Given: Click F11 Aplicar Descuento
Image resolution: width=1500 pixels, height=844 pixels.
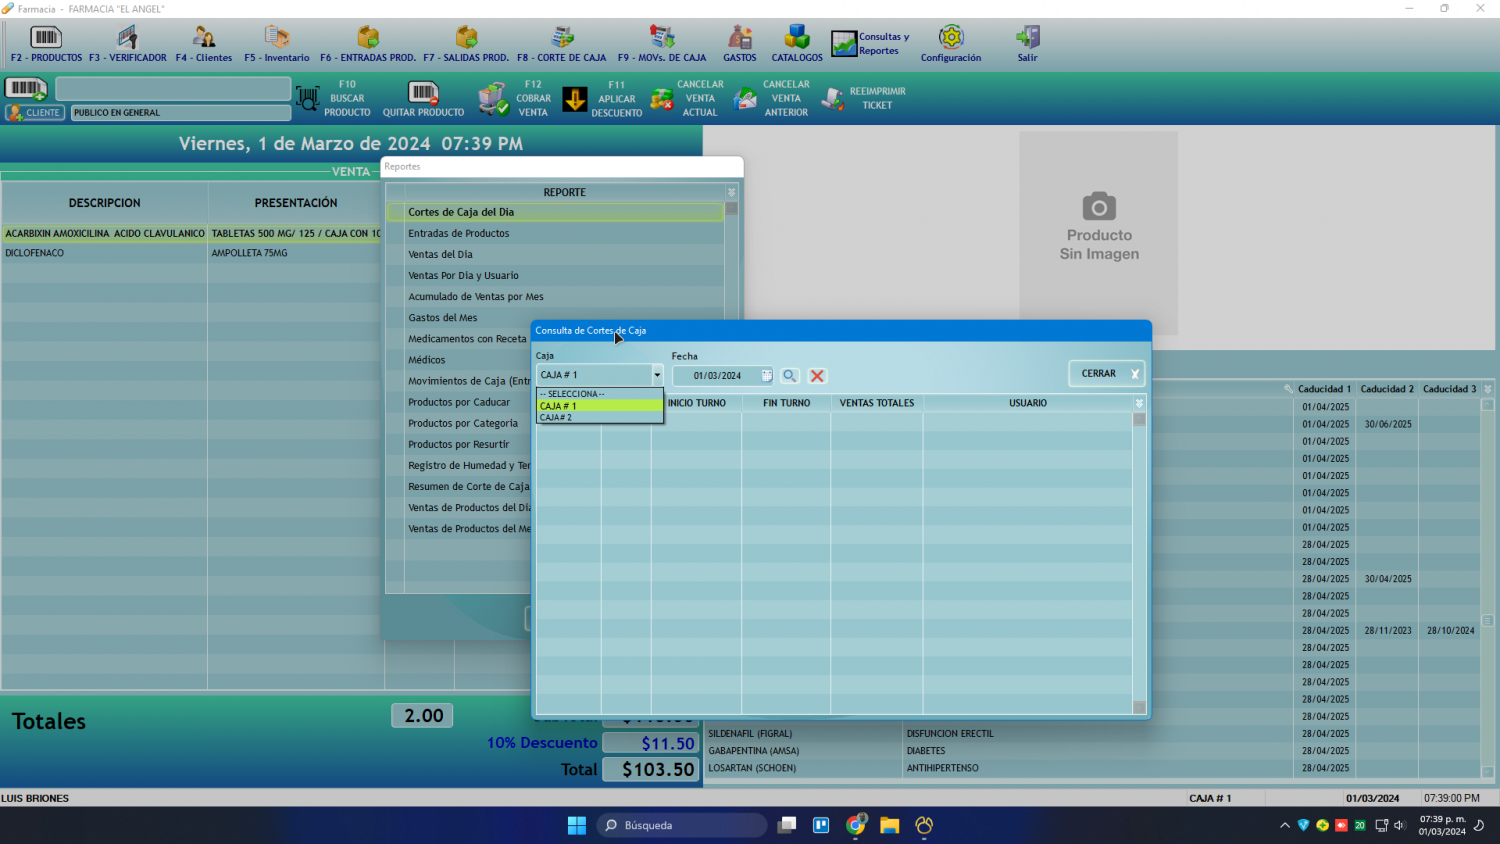Looking at the screenshot, I should click(603, 99).
